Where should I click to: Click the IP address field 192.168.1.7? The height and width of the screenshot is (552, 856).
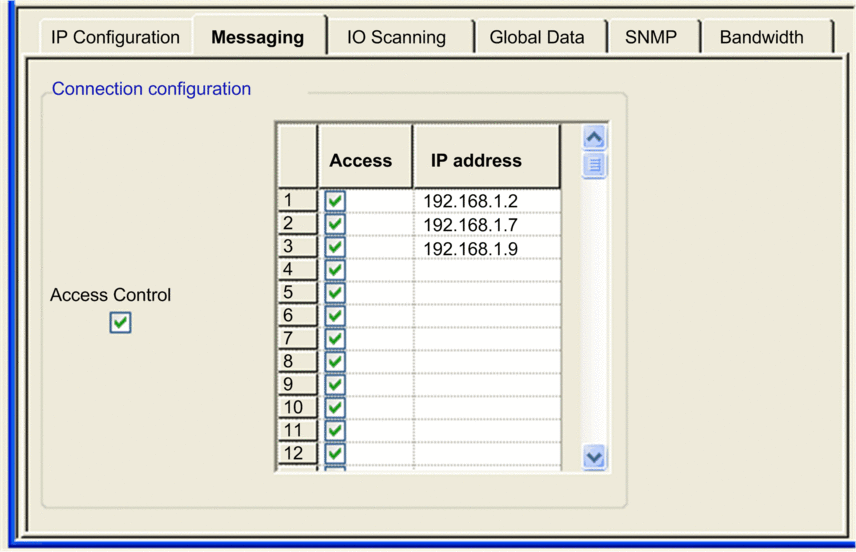pos(470,225)
